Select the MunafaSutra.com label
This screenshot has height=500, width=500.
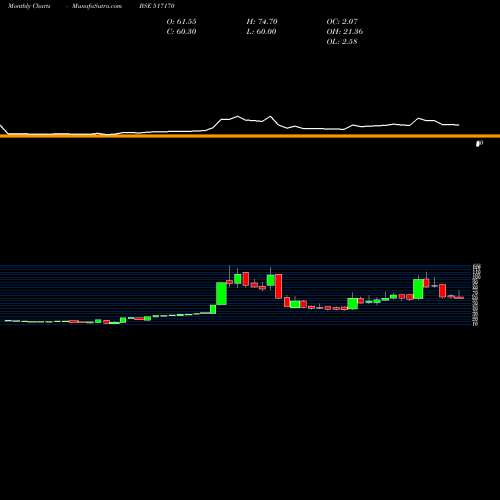(x=97, y=6)
